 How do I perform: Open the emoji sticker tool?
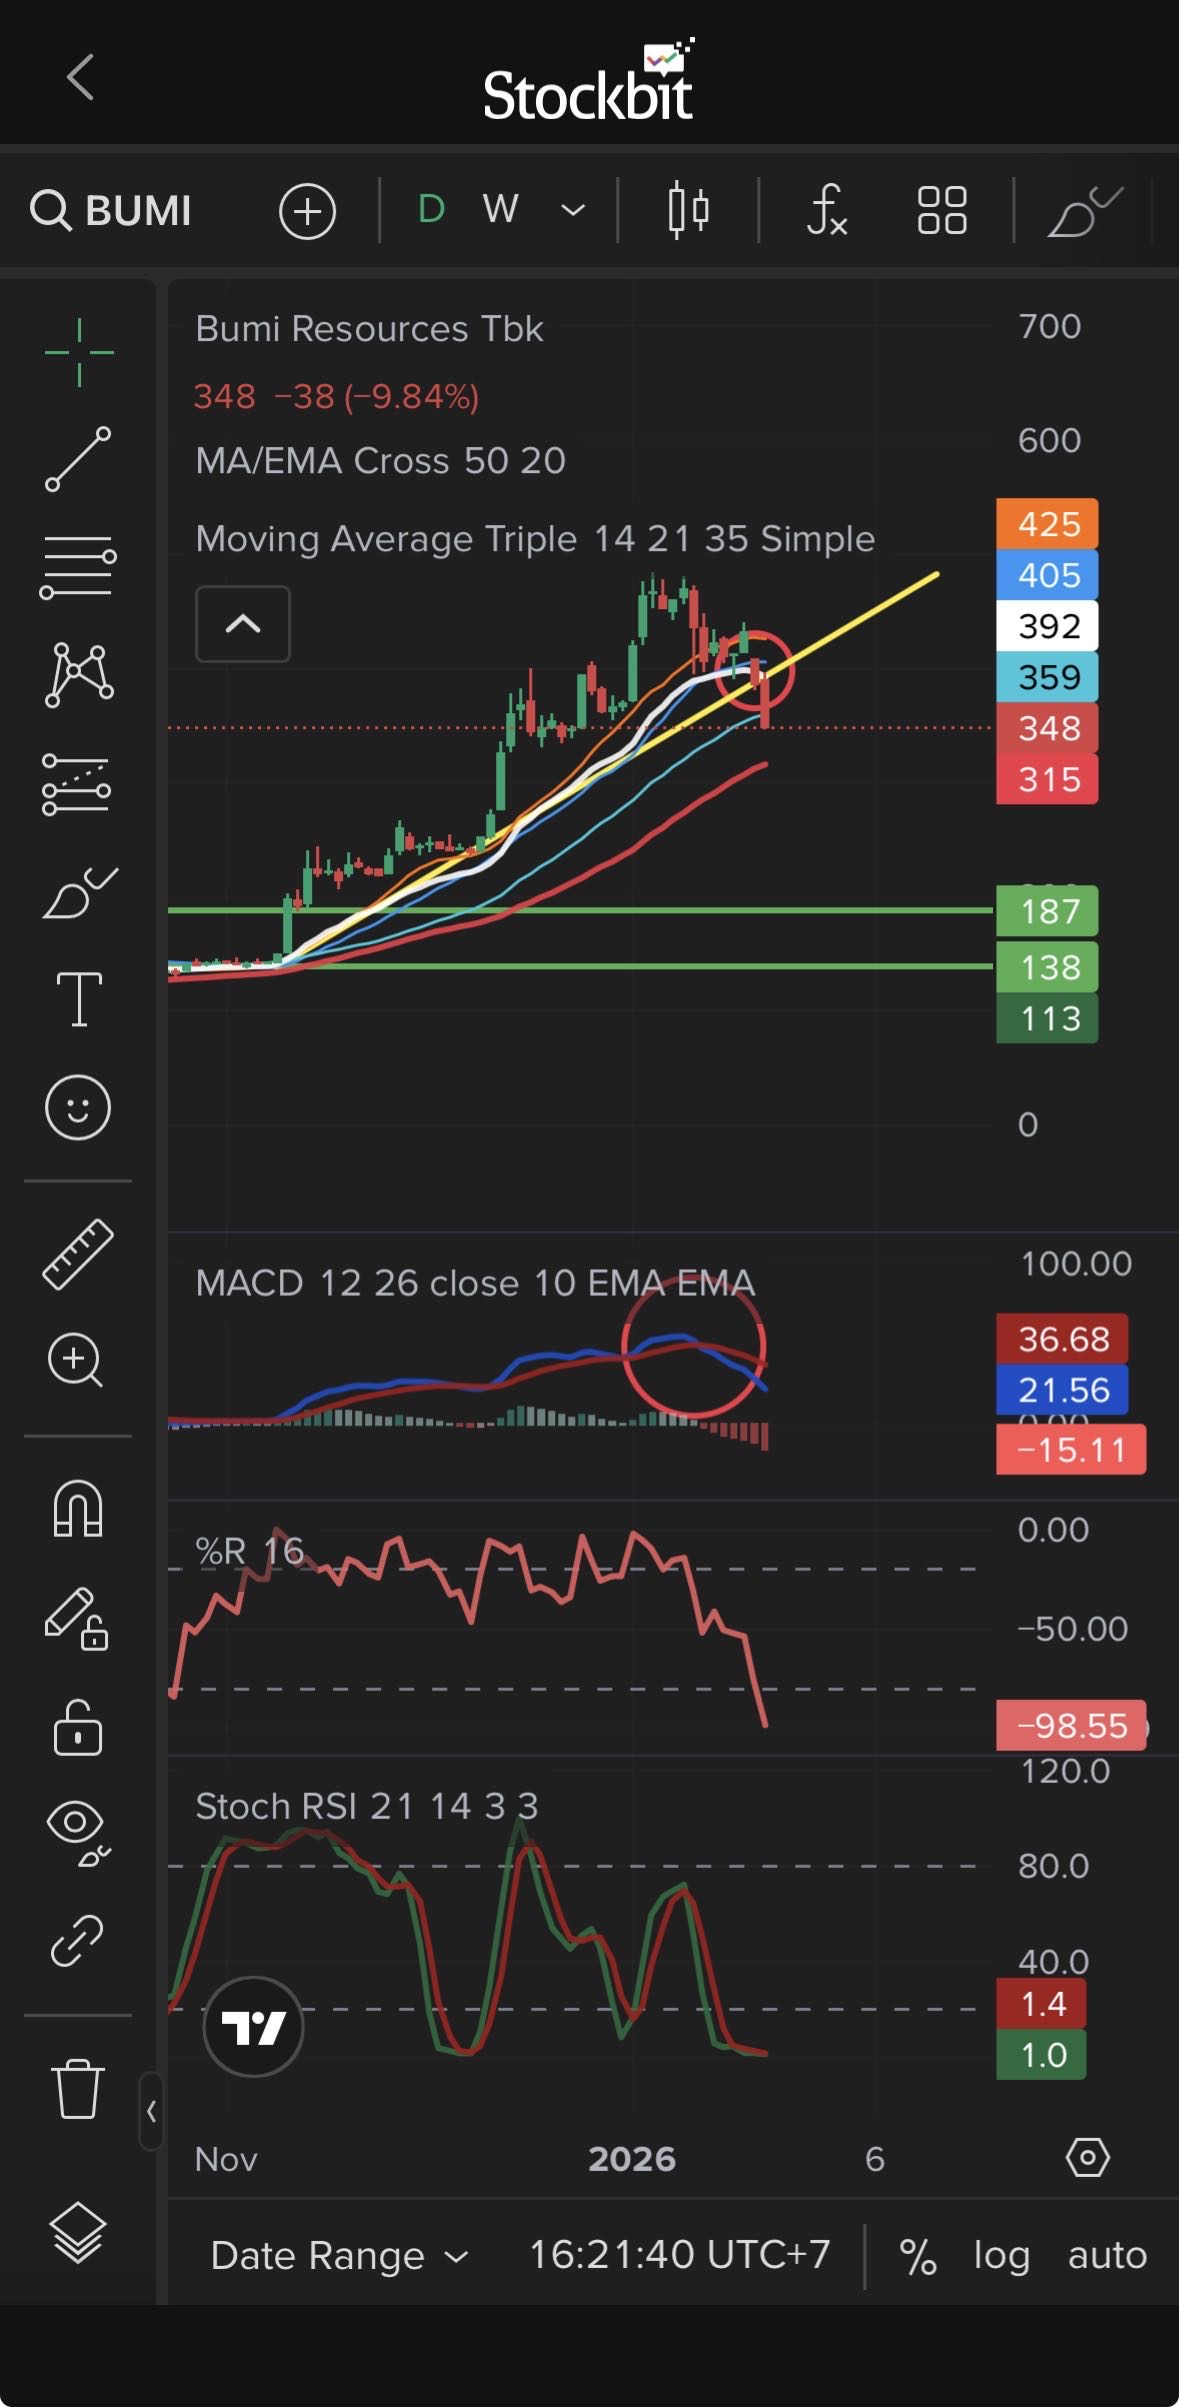point(78,1107)
